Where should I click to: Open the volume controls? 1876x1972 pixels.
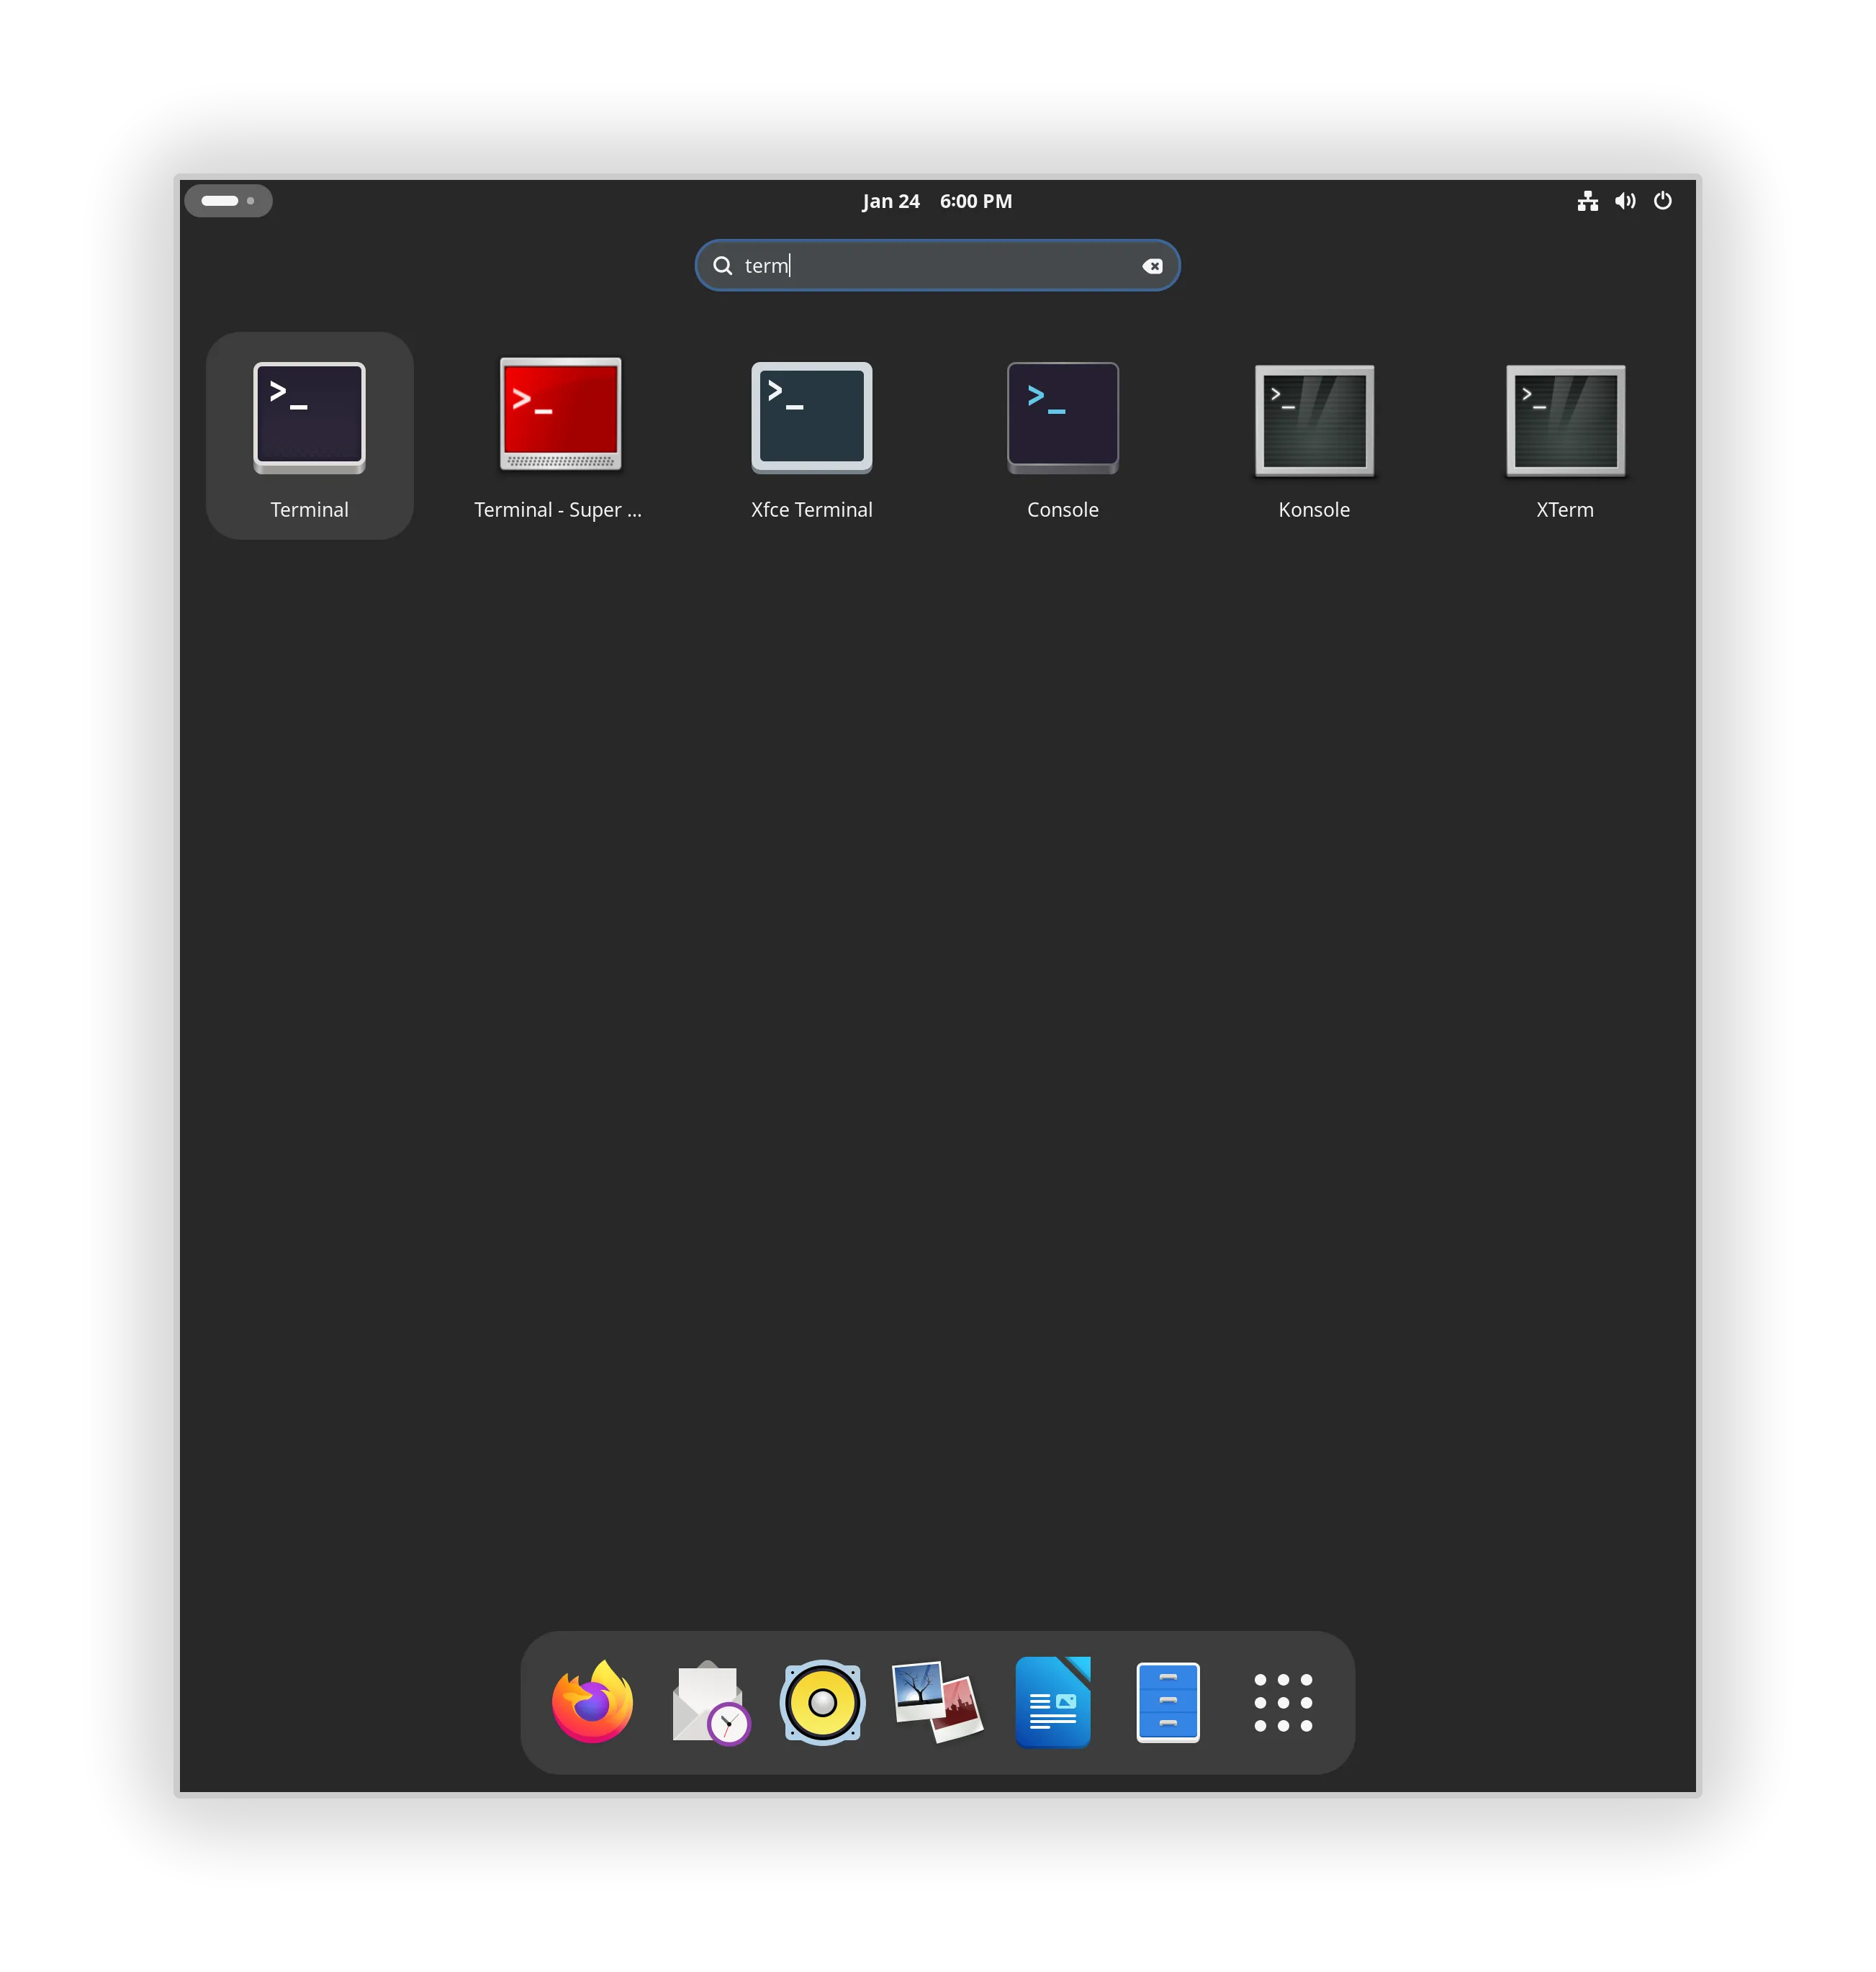point(1625,201)
